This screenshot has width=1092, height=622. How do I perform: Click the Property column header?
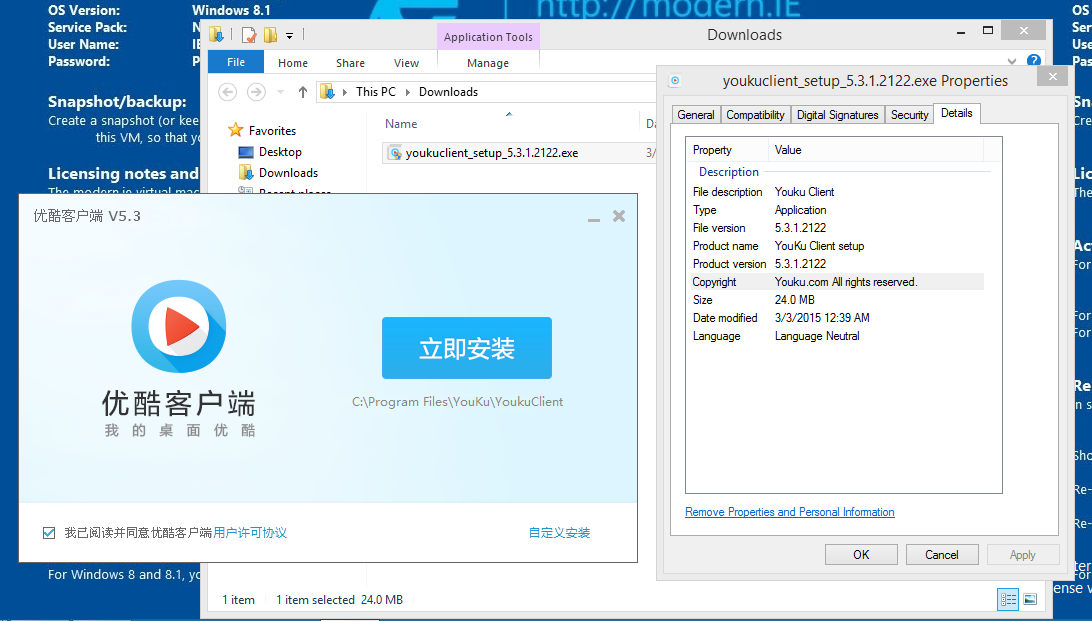click(x=712, y=150)
